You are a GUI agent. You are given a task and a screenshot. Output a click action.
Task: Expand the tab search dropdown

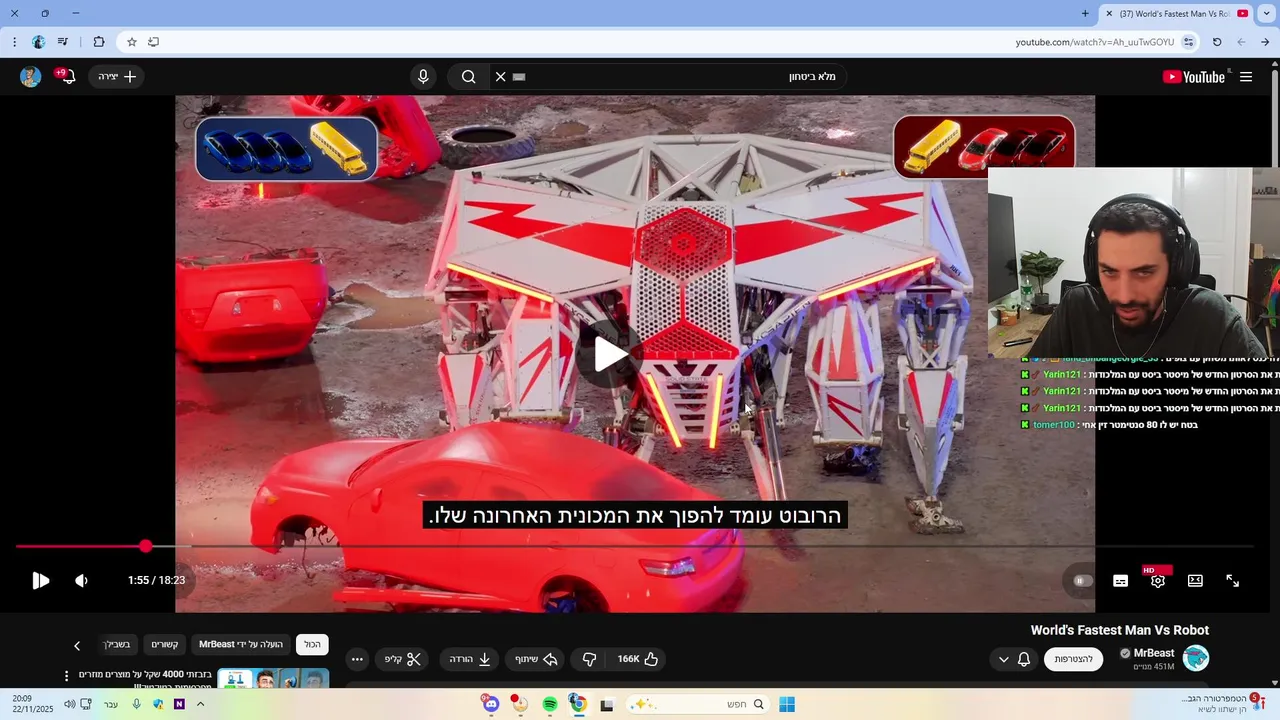1266,13
